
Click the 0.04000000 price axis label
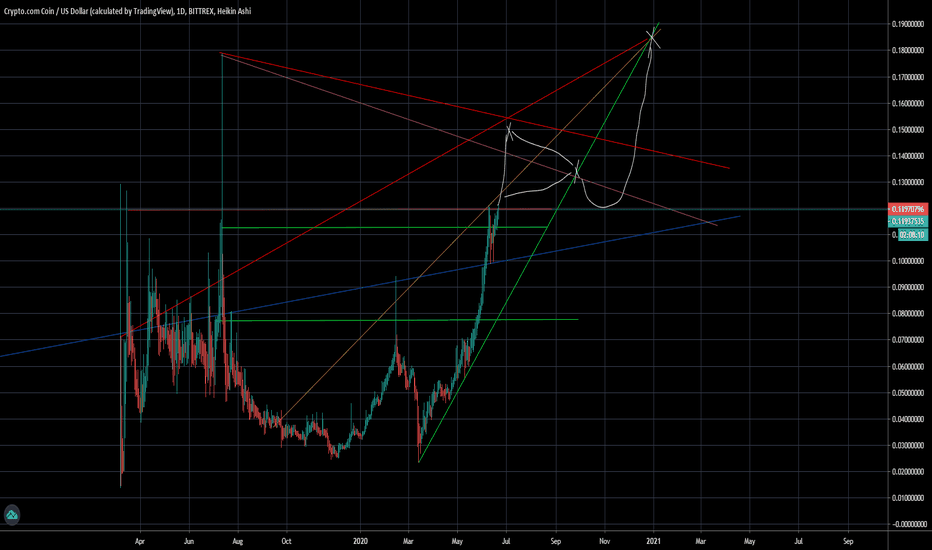click(908, 419)
